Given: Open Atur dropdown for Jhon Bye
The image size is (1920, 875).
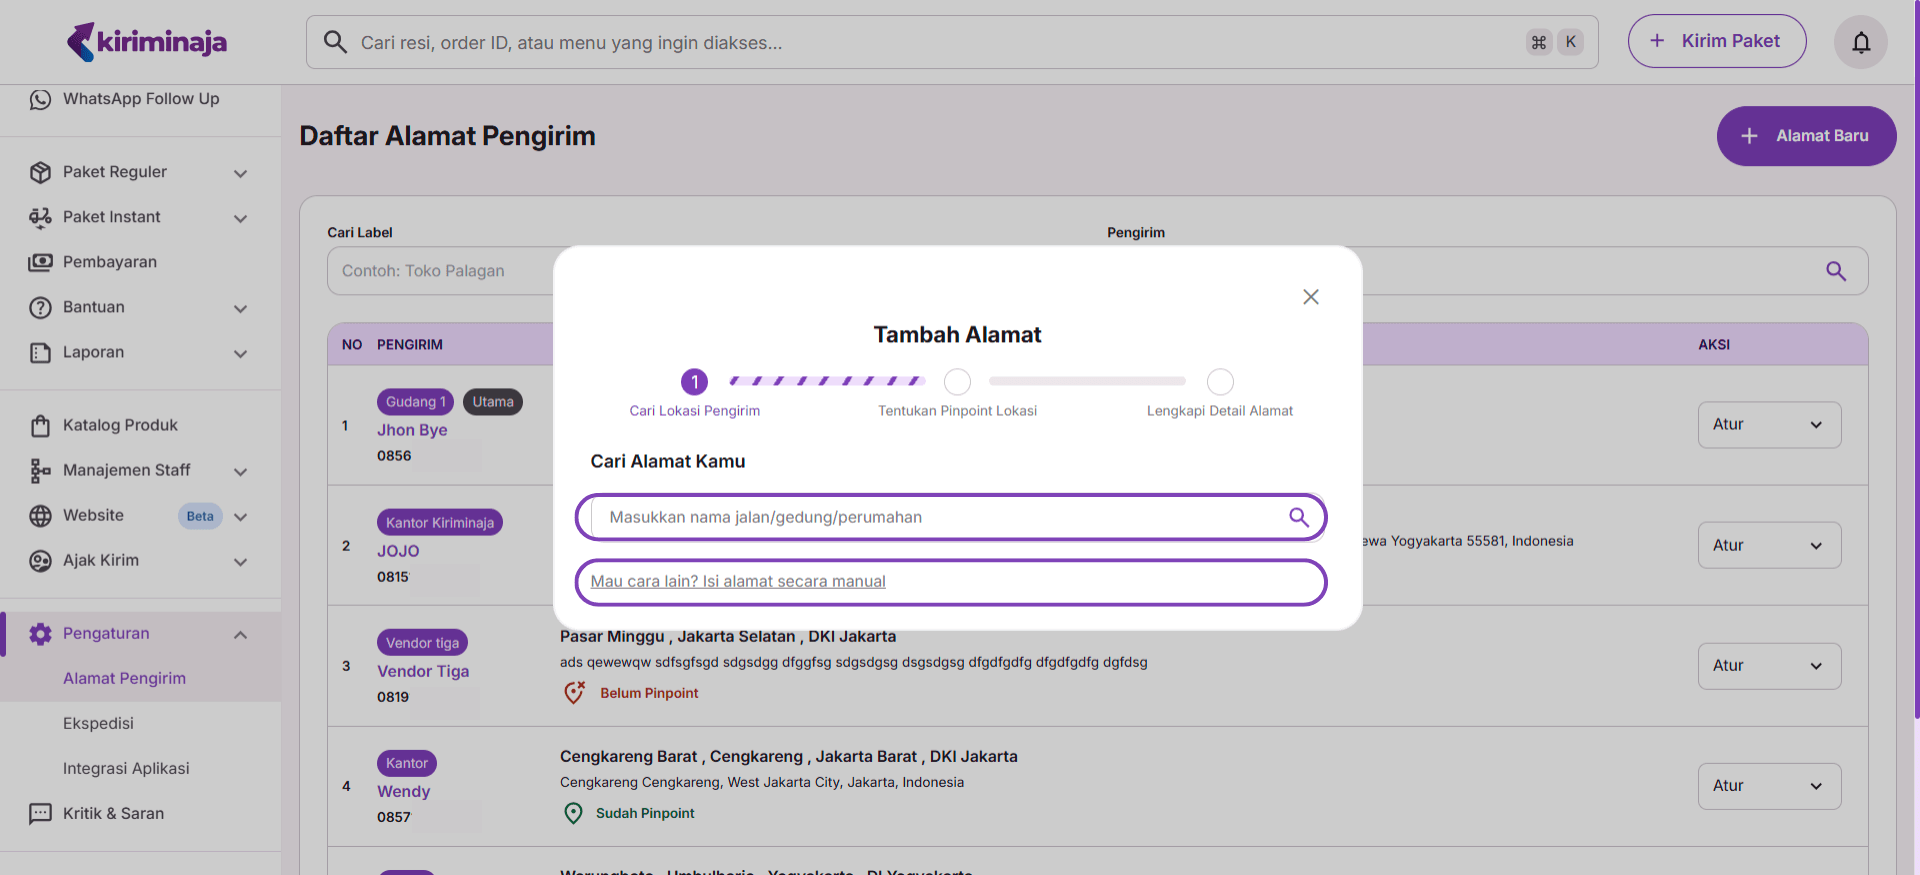Looking at the screenshot, I should 1768,425.
